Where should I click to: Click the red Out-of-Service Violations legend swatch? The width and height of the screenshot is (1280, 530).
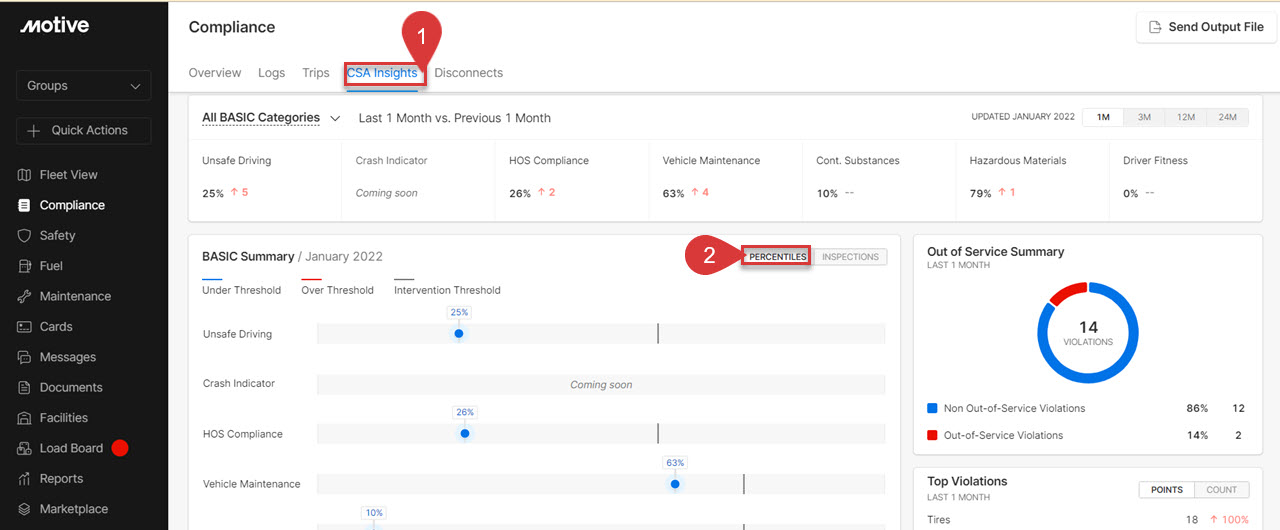[x=933, y=435]
